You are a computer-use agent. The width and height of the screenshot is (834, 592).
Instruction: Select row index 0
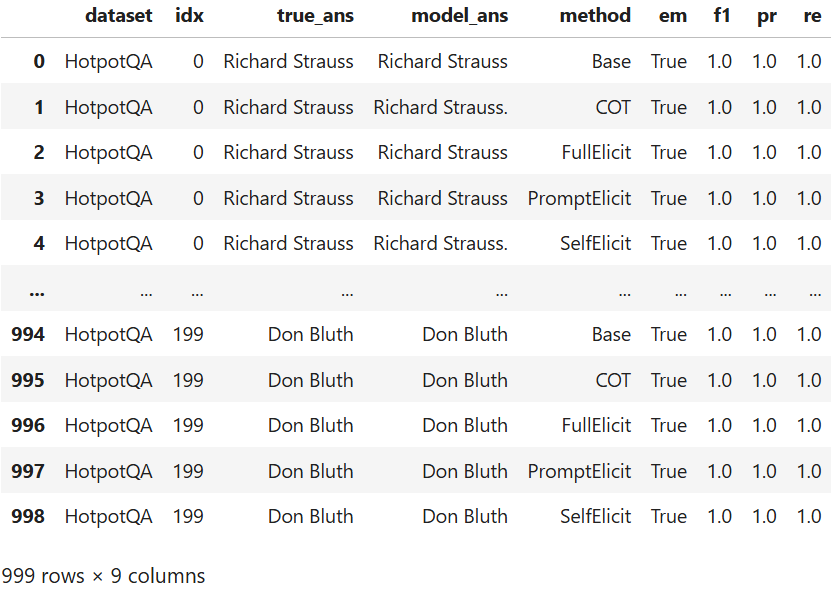tap(39, 61)
